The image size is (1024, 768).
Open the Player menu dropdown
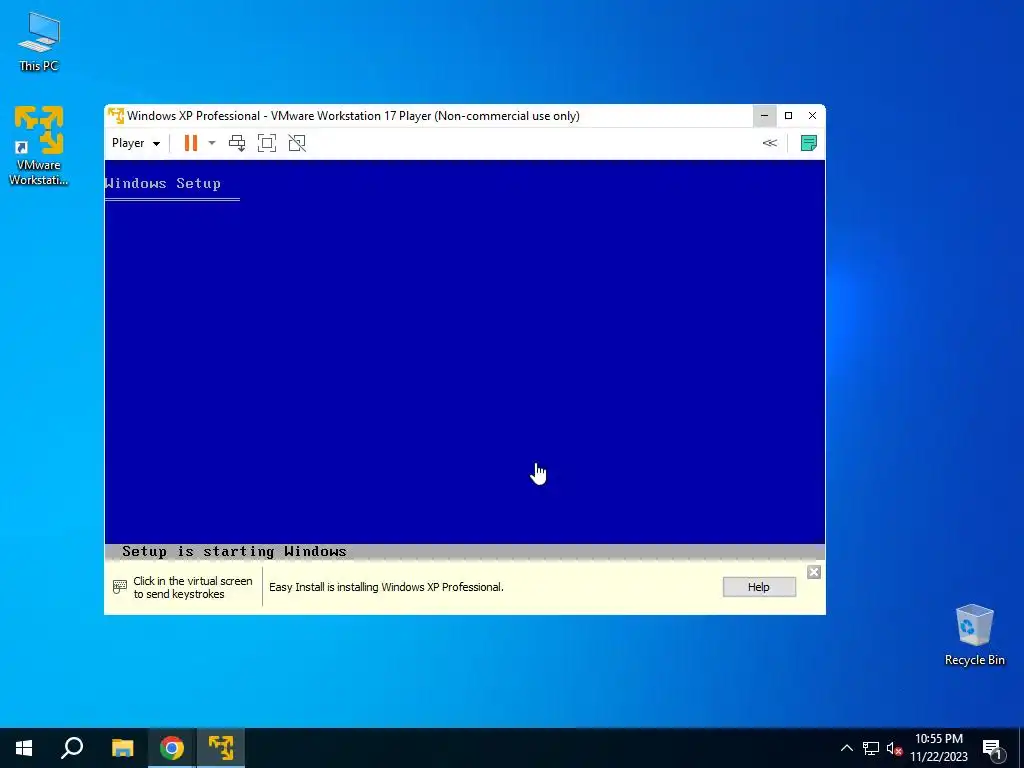[136, 143]
